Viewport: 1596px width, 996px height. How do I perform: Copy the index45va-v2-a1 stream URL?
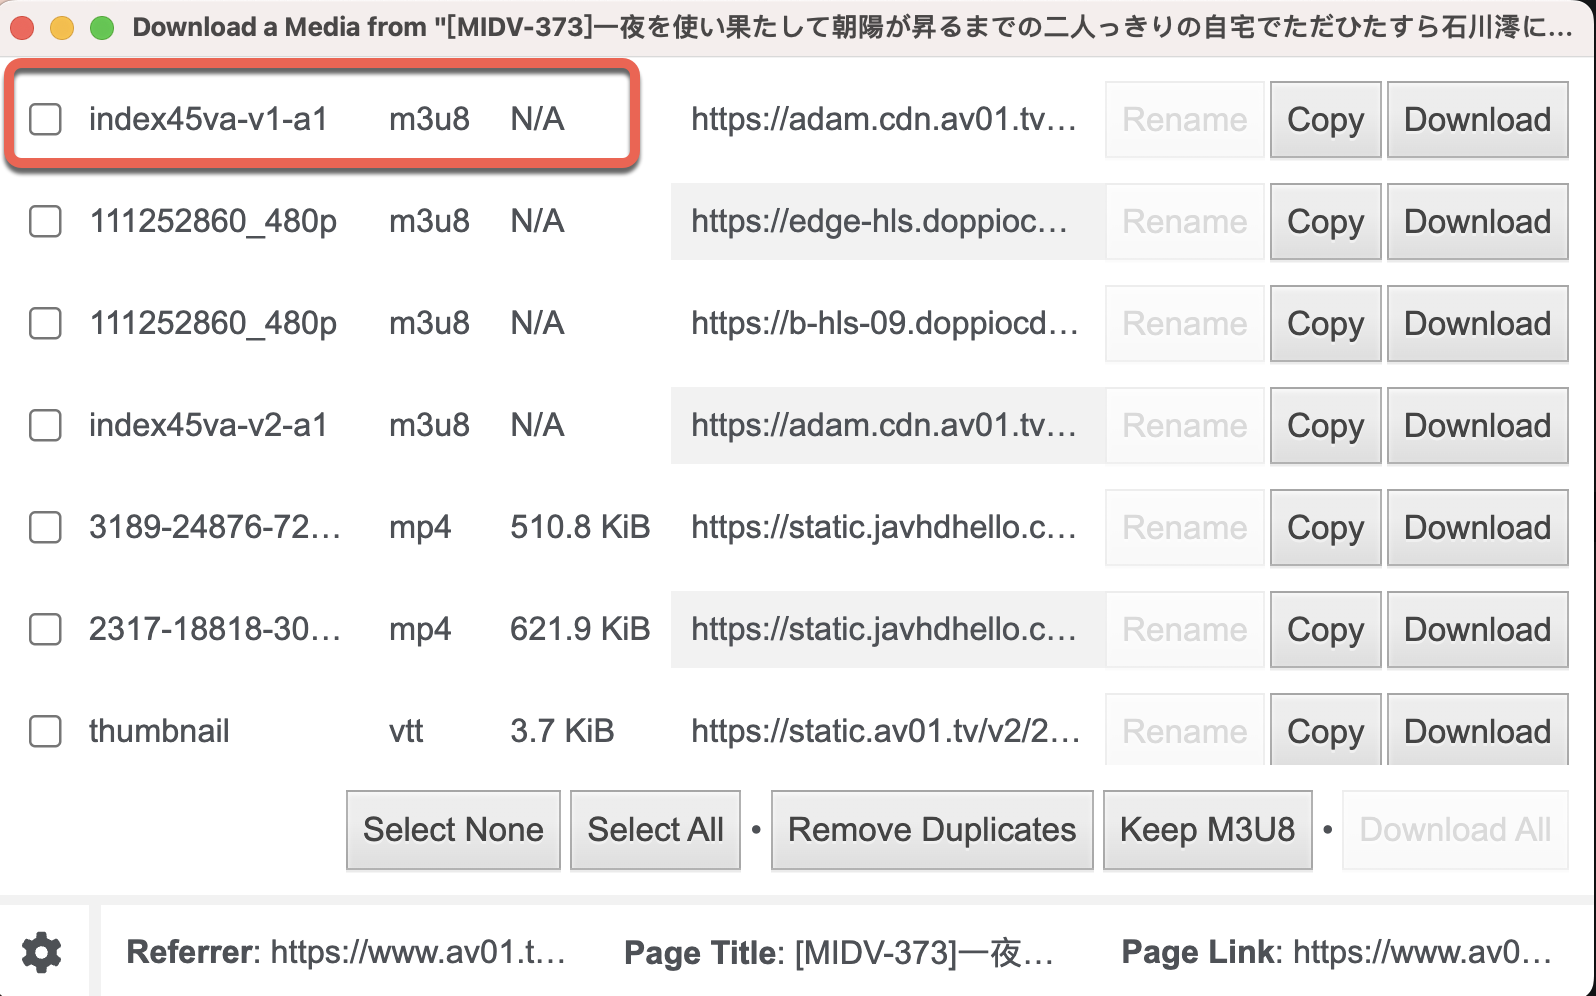1325,426
